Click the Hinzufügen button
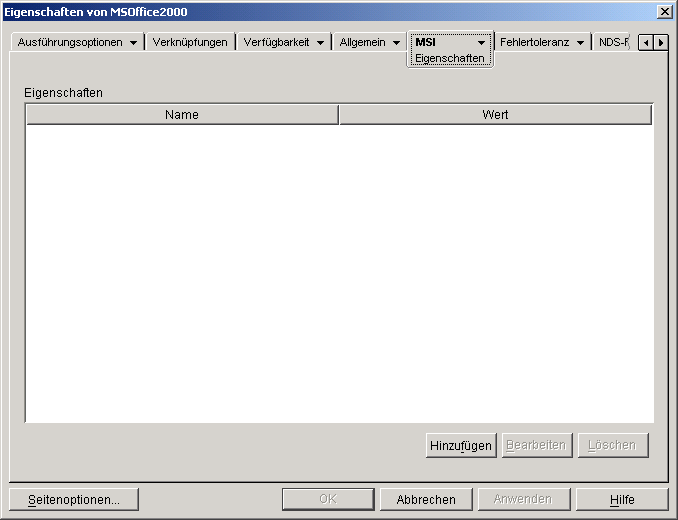The image size is (678, 520). click(461, 445)
